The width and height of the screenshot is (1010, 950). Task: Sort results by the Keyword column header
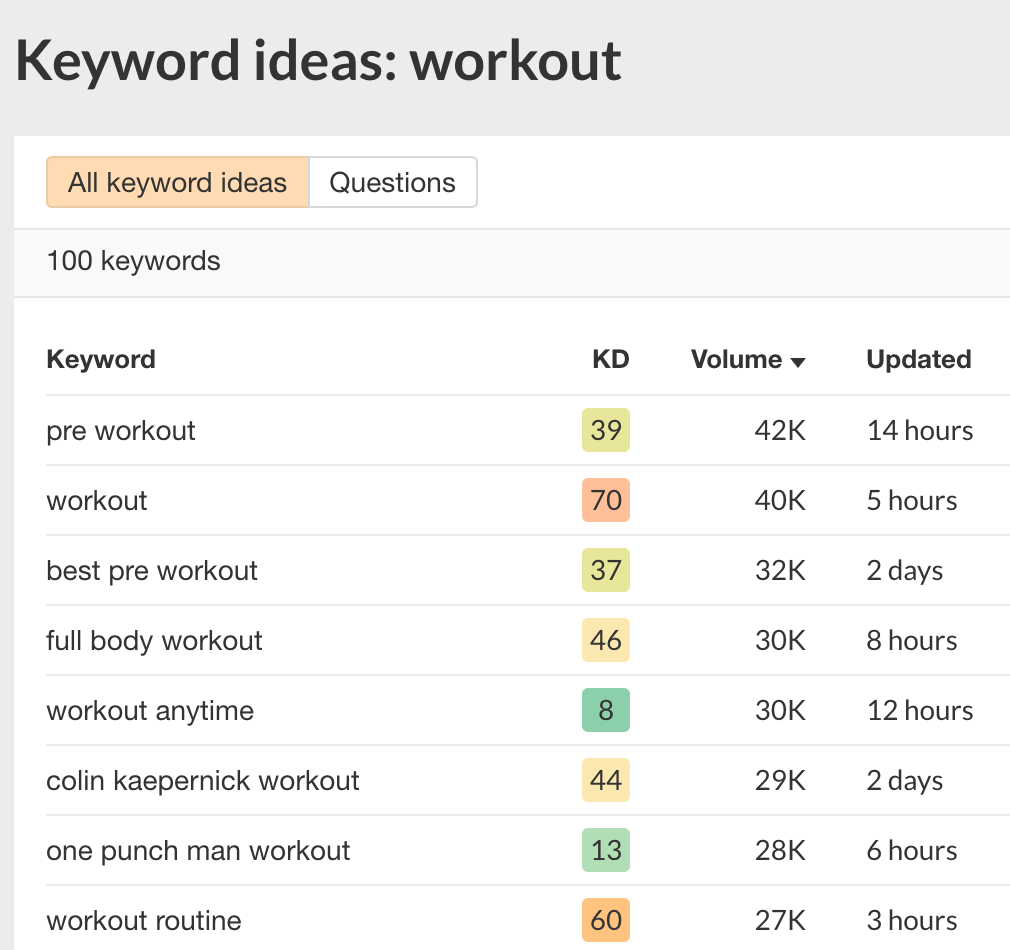pos(100,360)
